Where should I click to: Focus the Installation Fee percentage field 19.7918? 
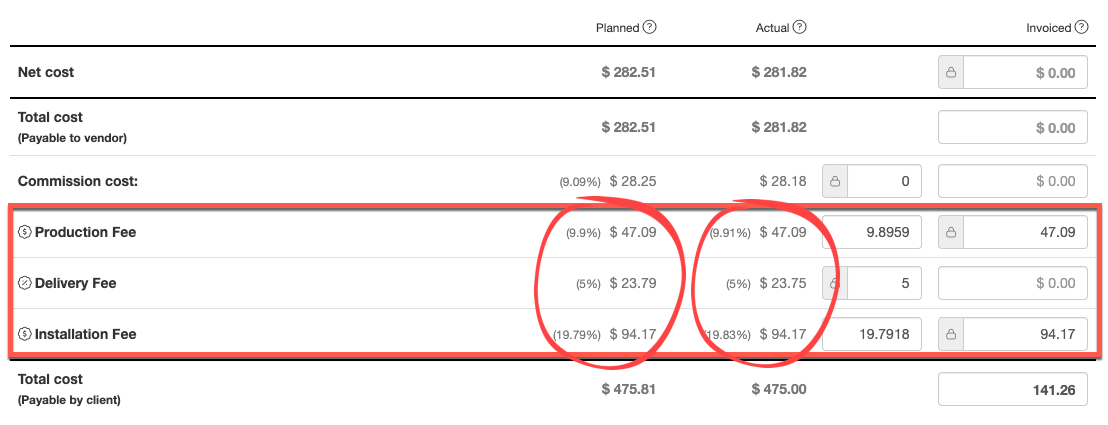click(x=871, y=334)
